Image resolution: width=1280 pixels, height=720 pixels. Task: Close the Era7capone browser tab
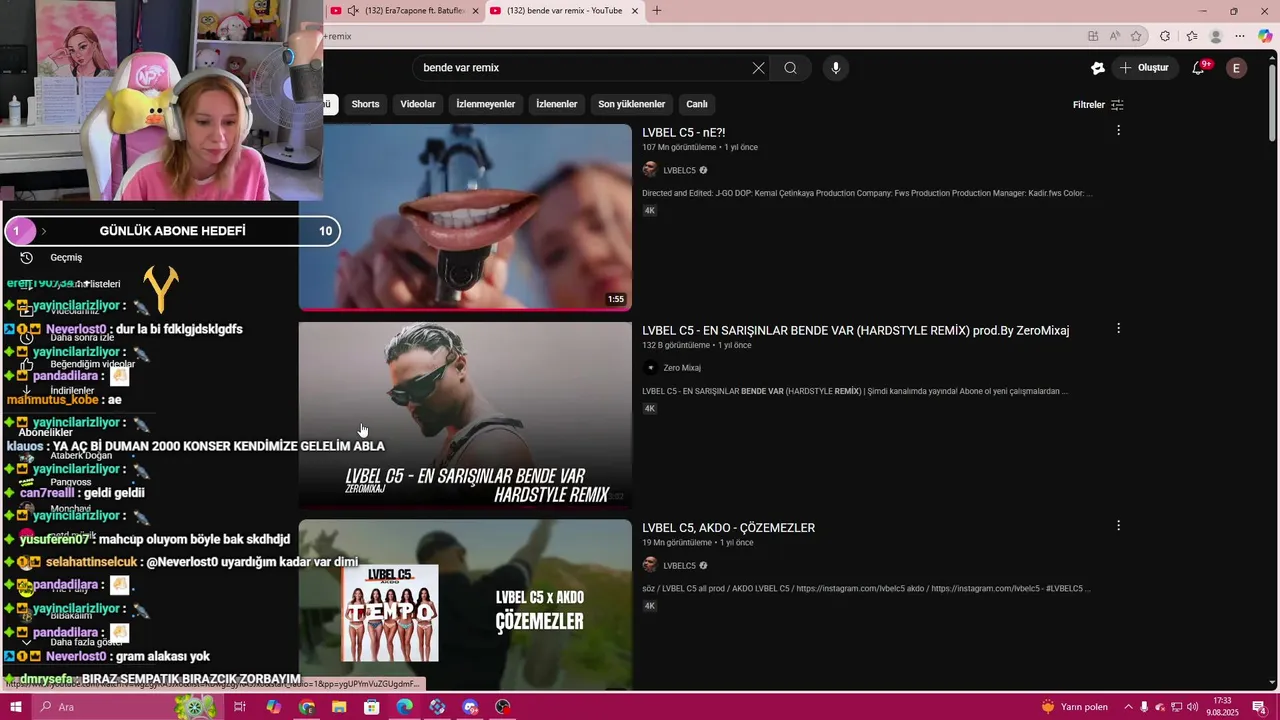click(x=475, y=11)
